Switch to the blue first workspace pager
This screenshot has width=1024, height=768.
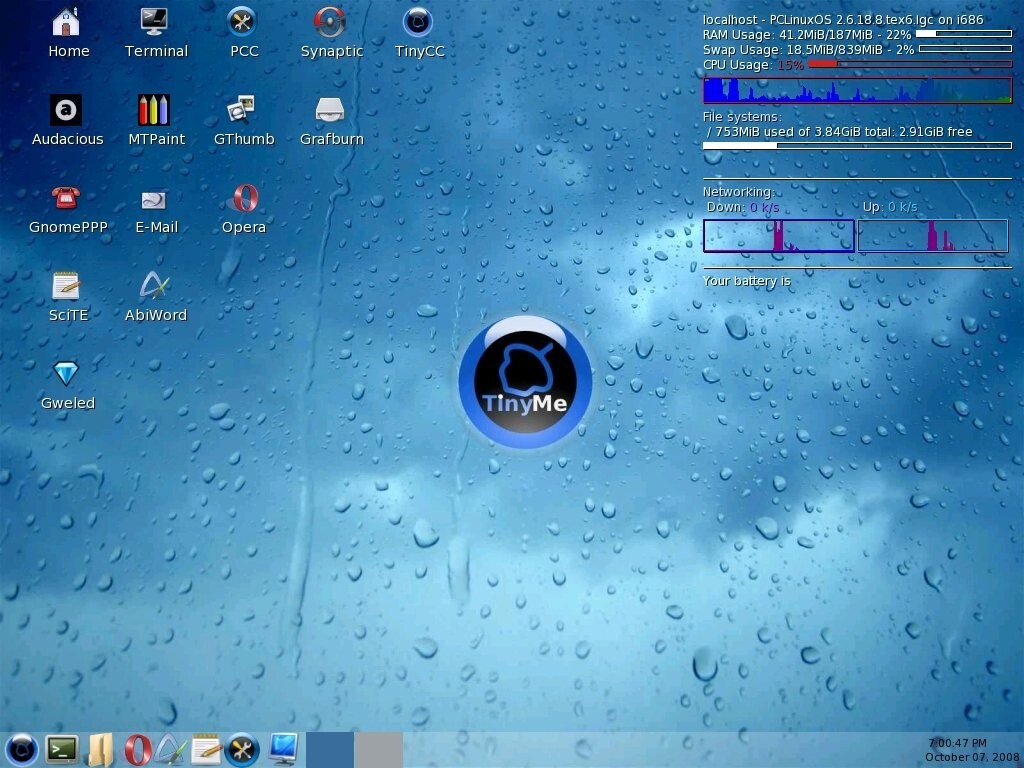click(330, 750)
